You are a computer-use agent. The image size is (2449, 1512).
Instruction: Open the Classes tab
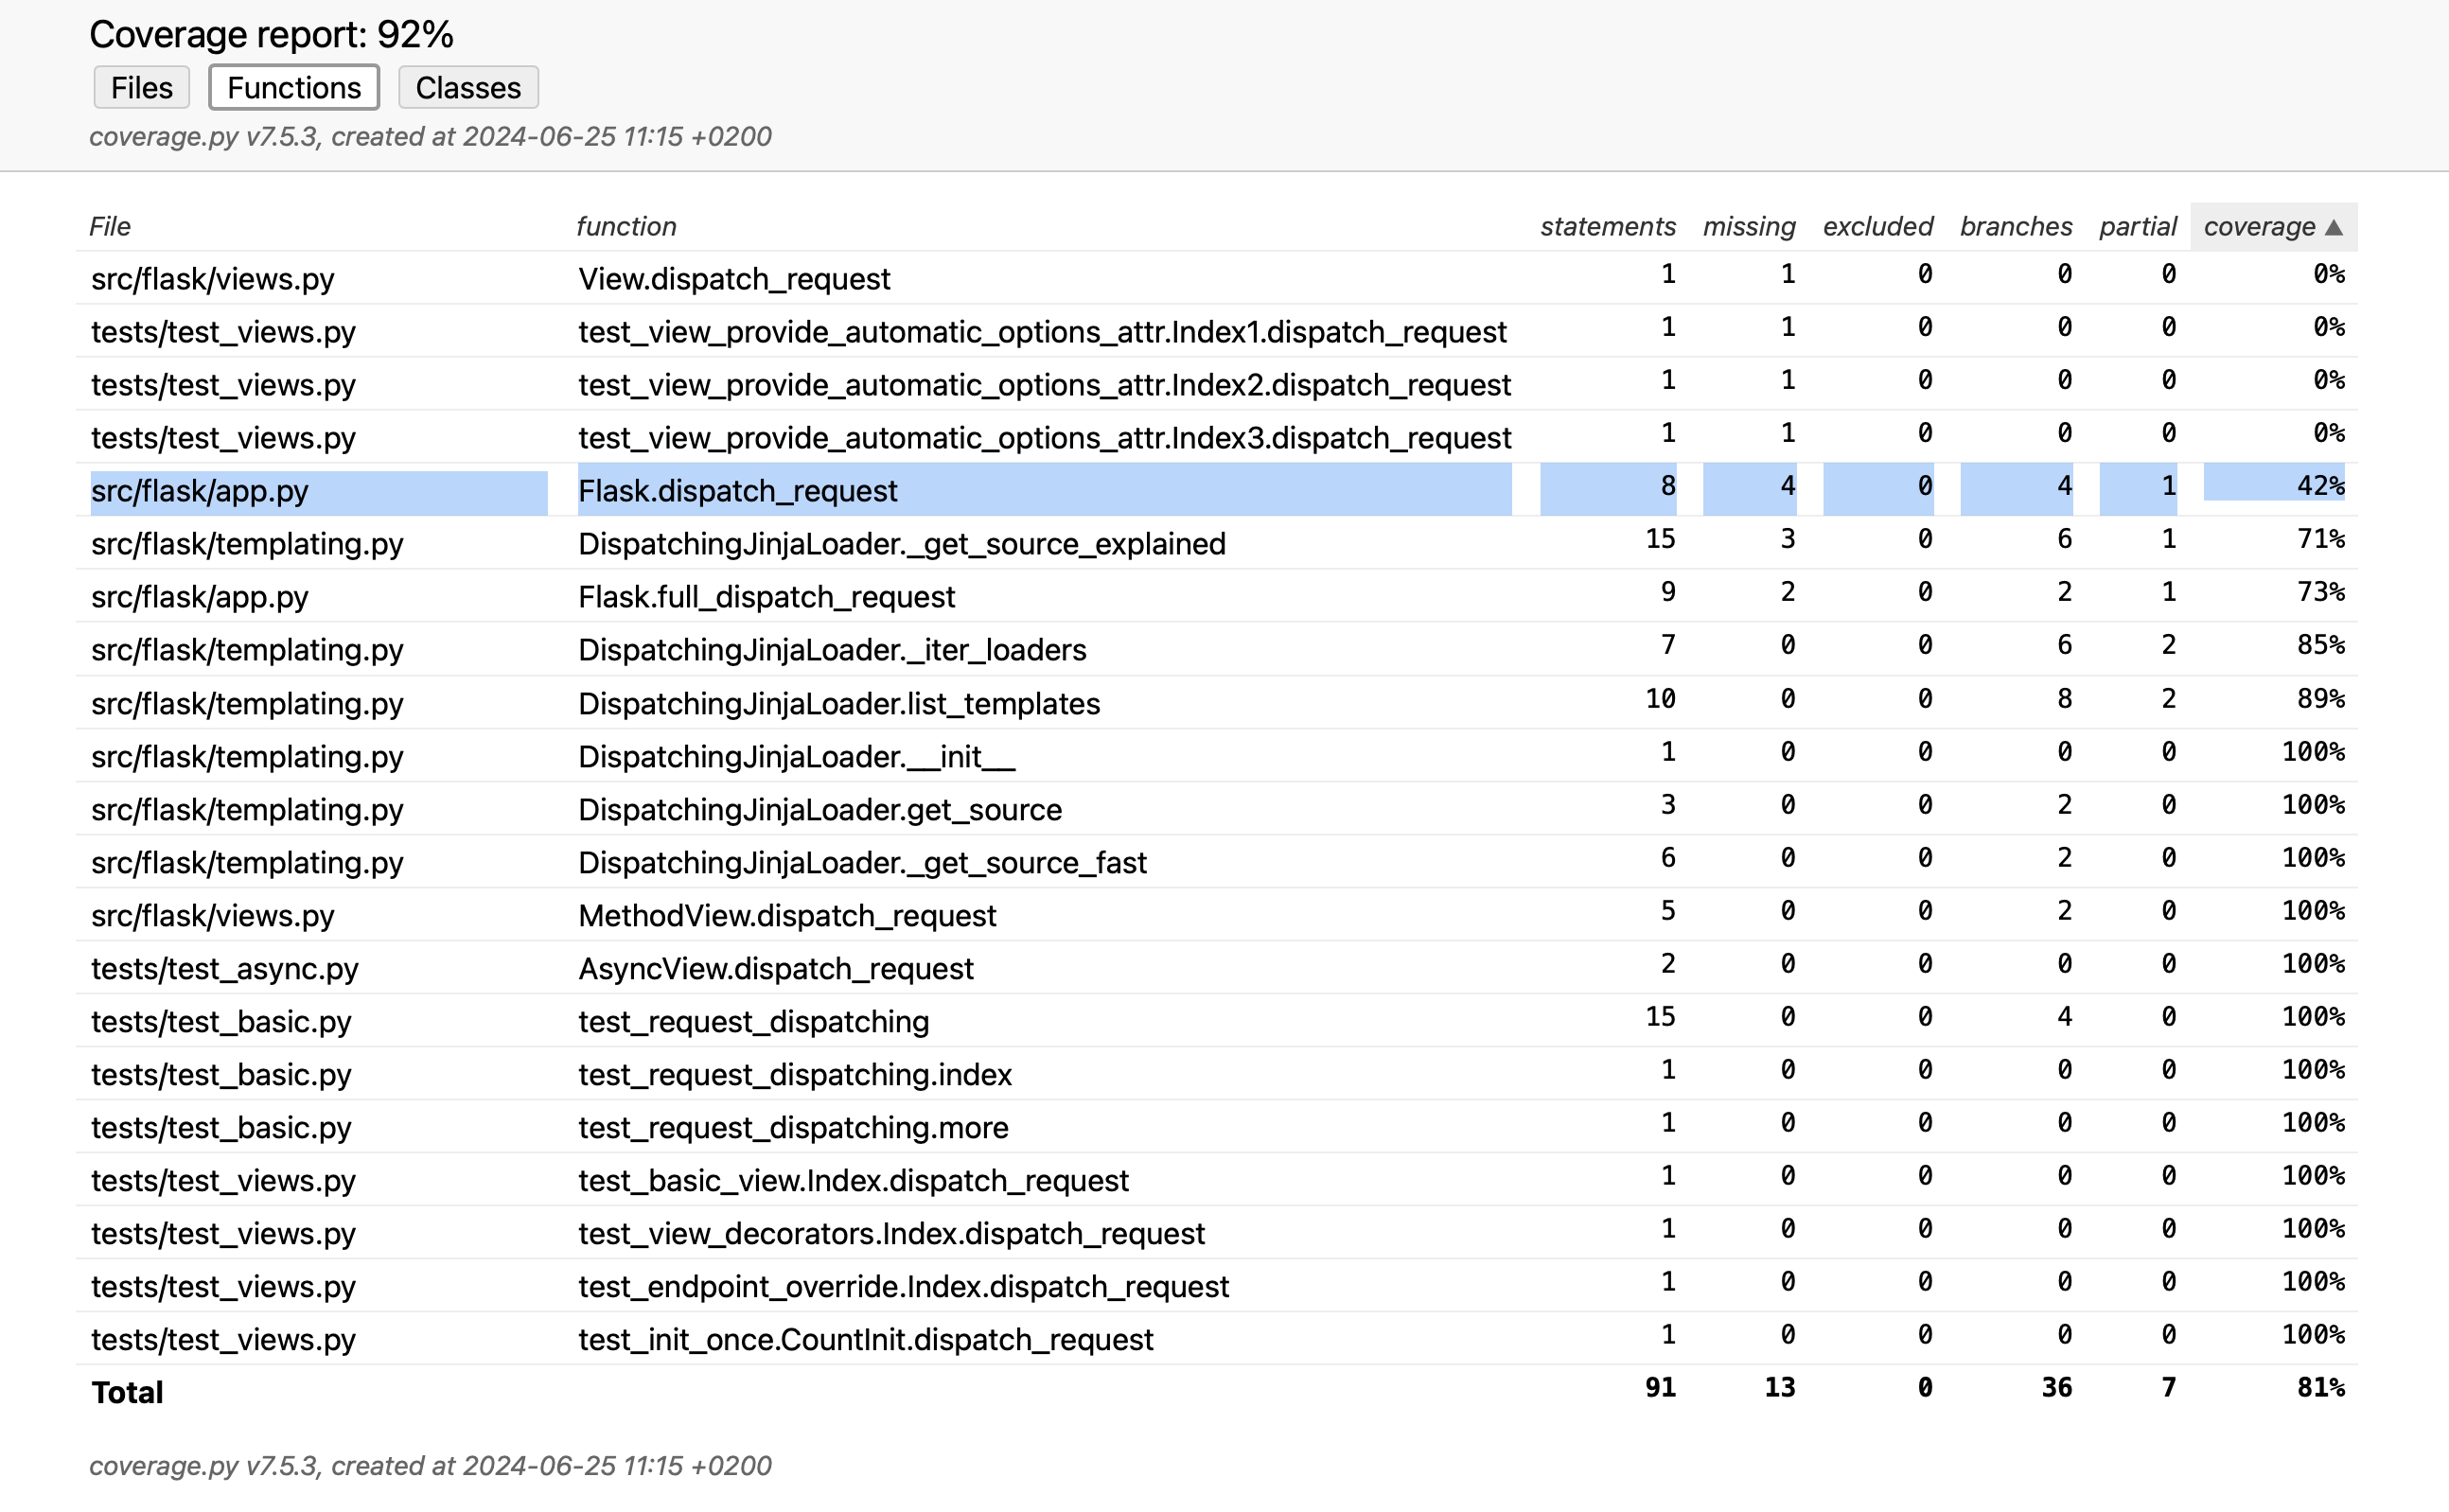click(x=468, y=87)
